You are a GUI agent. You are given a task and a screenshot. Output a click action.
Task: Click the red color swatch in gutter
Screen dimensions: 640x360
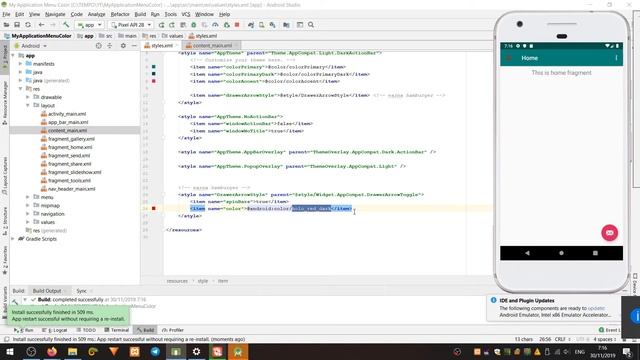154,209
